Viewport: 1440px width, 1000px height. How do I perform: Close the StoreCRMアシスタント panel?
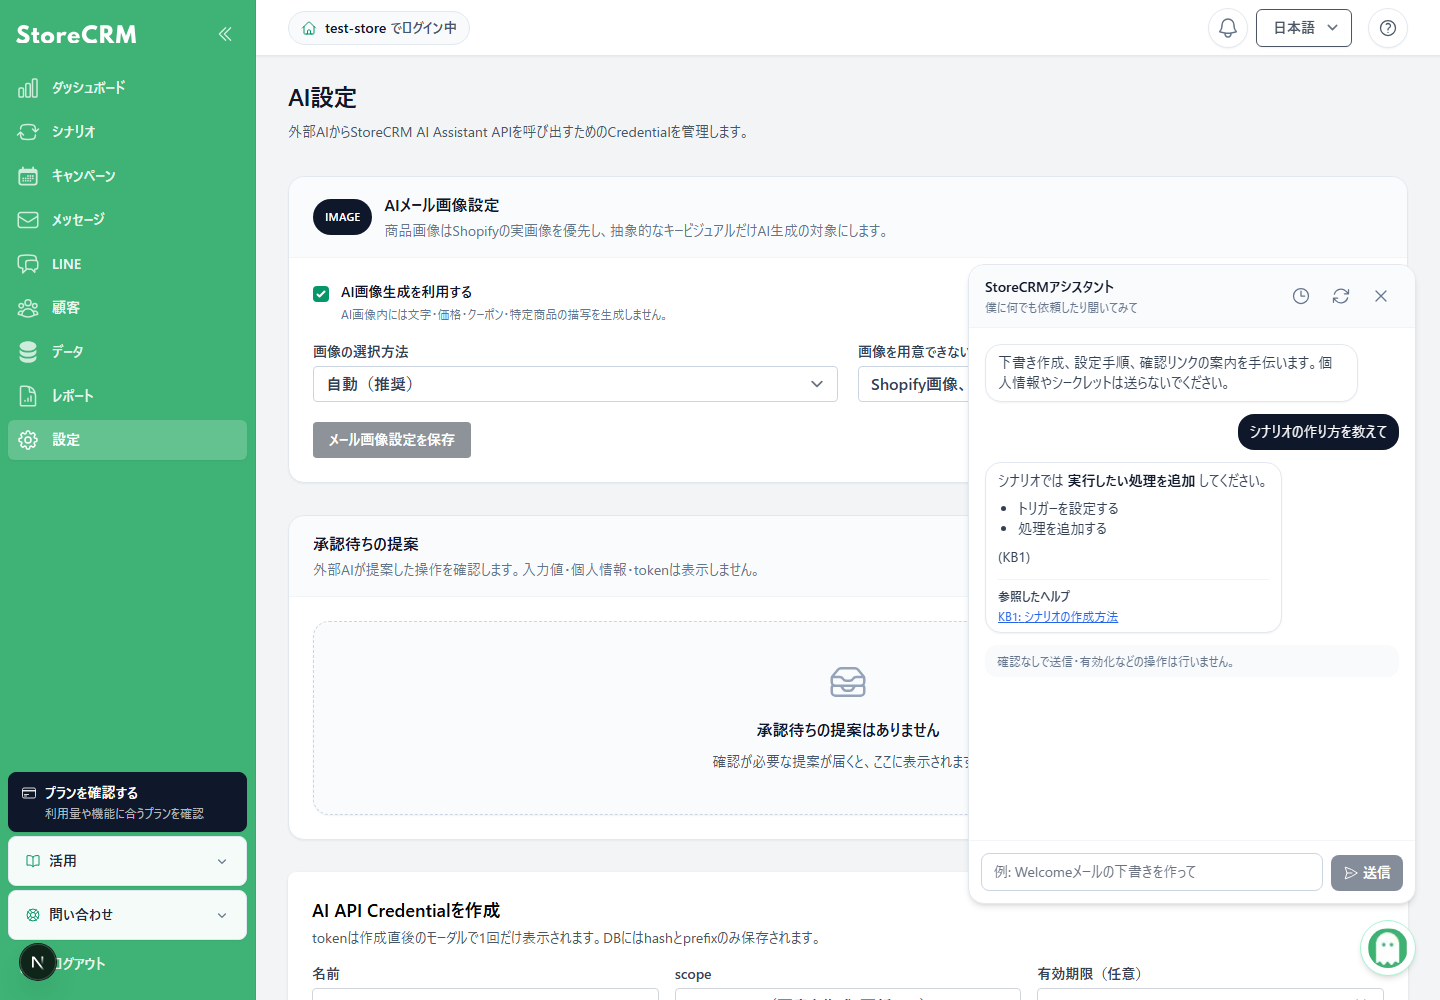pyautogui.click(x=1381, y=296)
